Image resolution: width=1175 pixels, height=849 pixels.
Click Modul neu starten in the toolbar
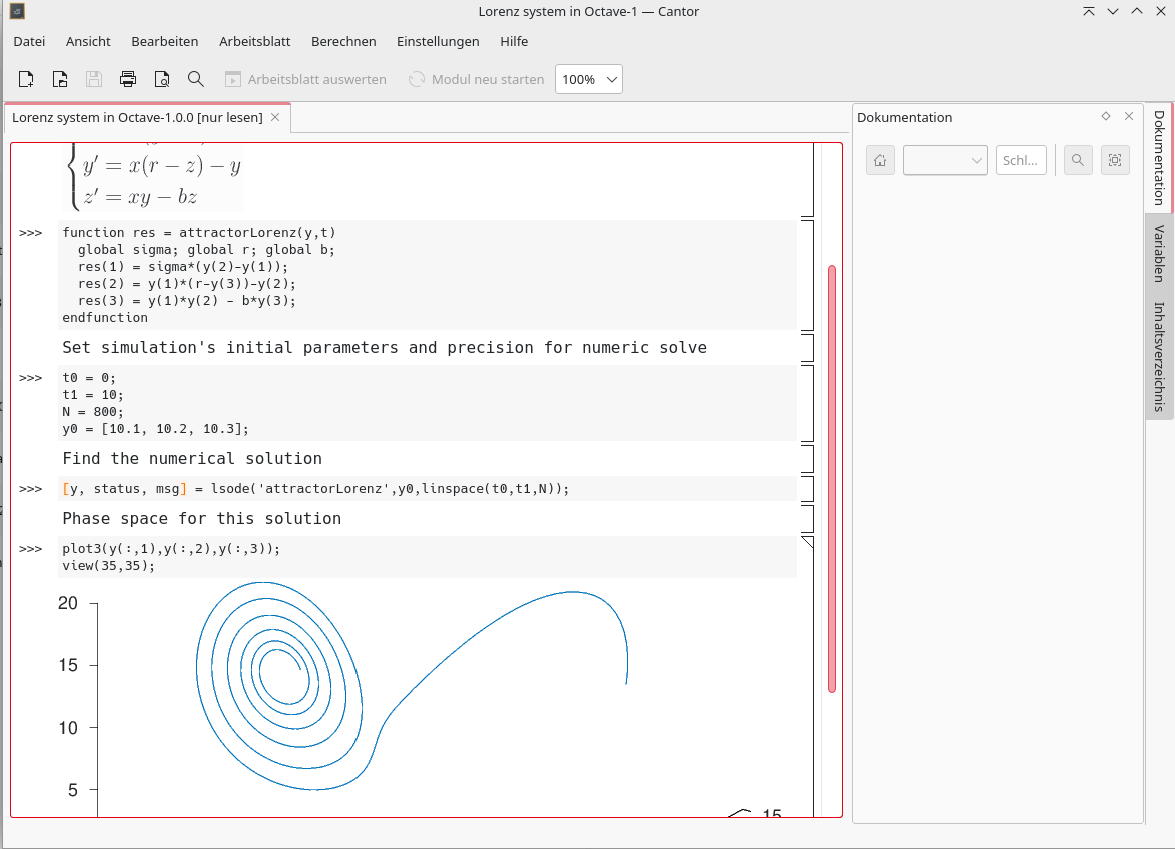[x=477, y=79]
